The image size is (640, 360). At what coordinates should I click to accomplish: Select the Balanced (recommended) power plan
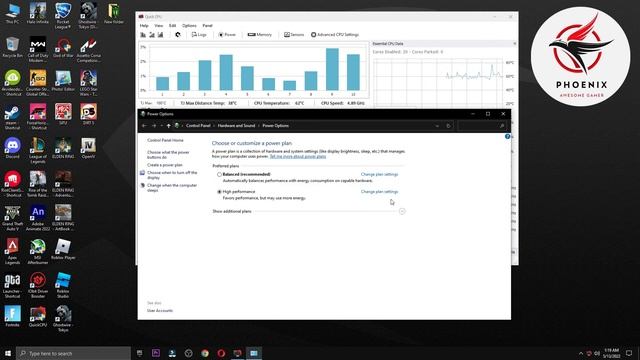pyautogui.click(x=219, y=174)
